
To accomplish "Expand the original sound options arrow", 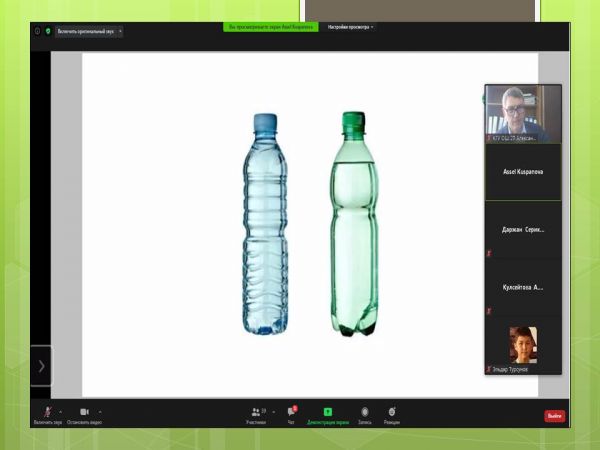I will point(121,31).
